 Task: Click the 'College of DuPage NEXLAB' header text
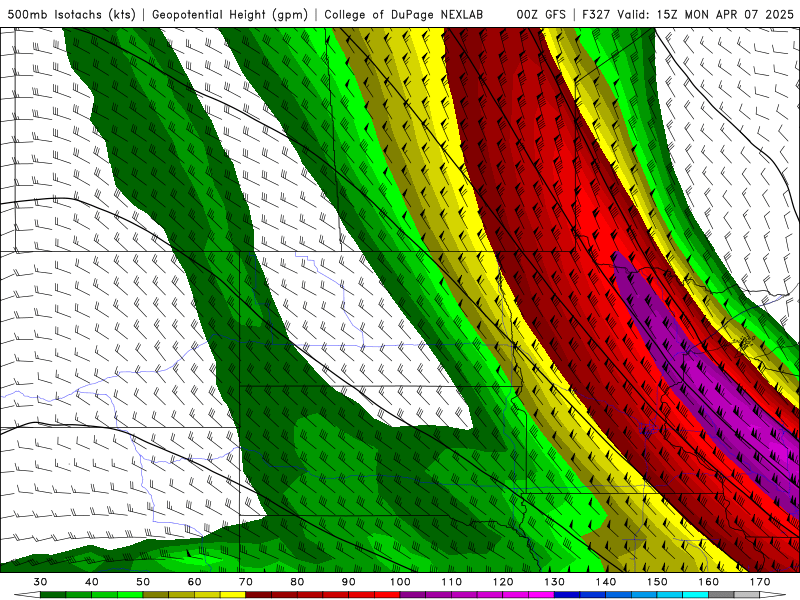[x=404, y=14]
